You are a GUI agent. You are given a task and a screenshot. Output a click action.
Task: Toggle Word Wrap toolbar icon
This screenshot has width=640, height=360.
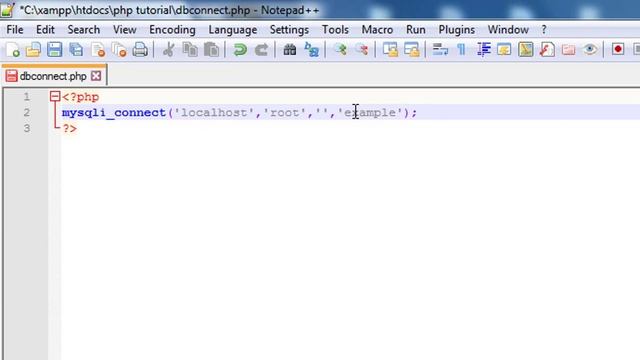(x=440, y=50)
